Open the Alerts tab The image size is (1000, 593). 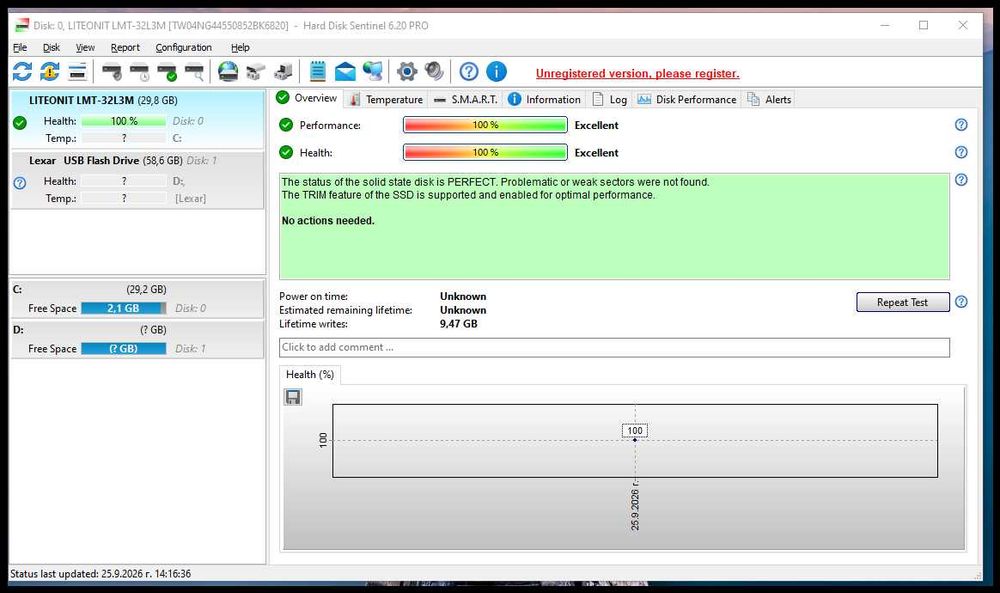(x=769, y=99)
